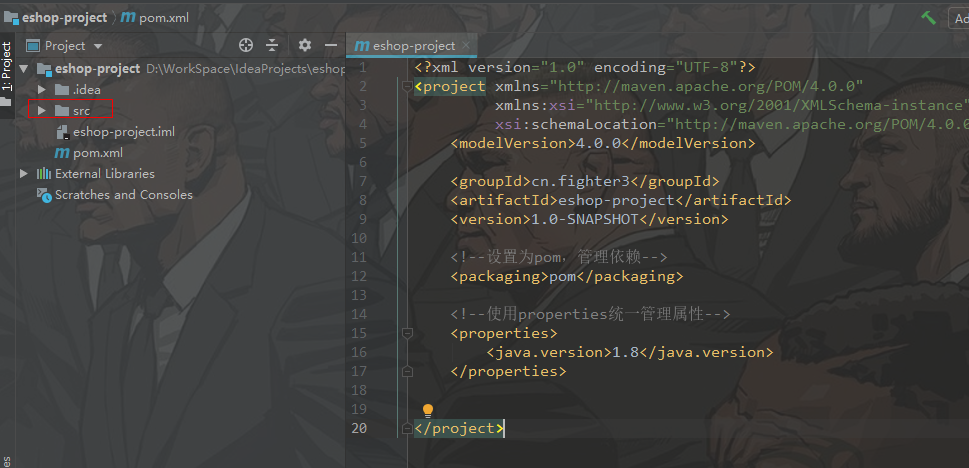
Task: Click the comment 设置为pom，管理依赖
Action: [559, 257]
